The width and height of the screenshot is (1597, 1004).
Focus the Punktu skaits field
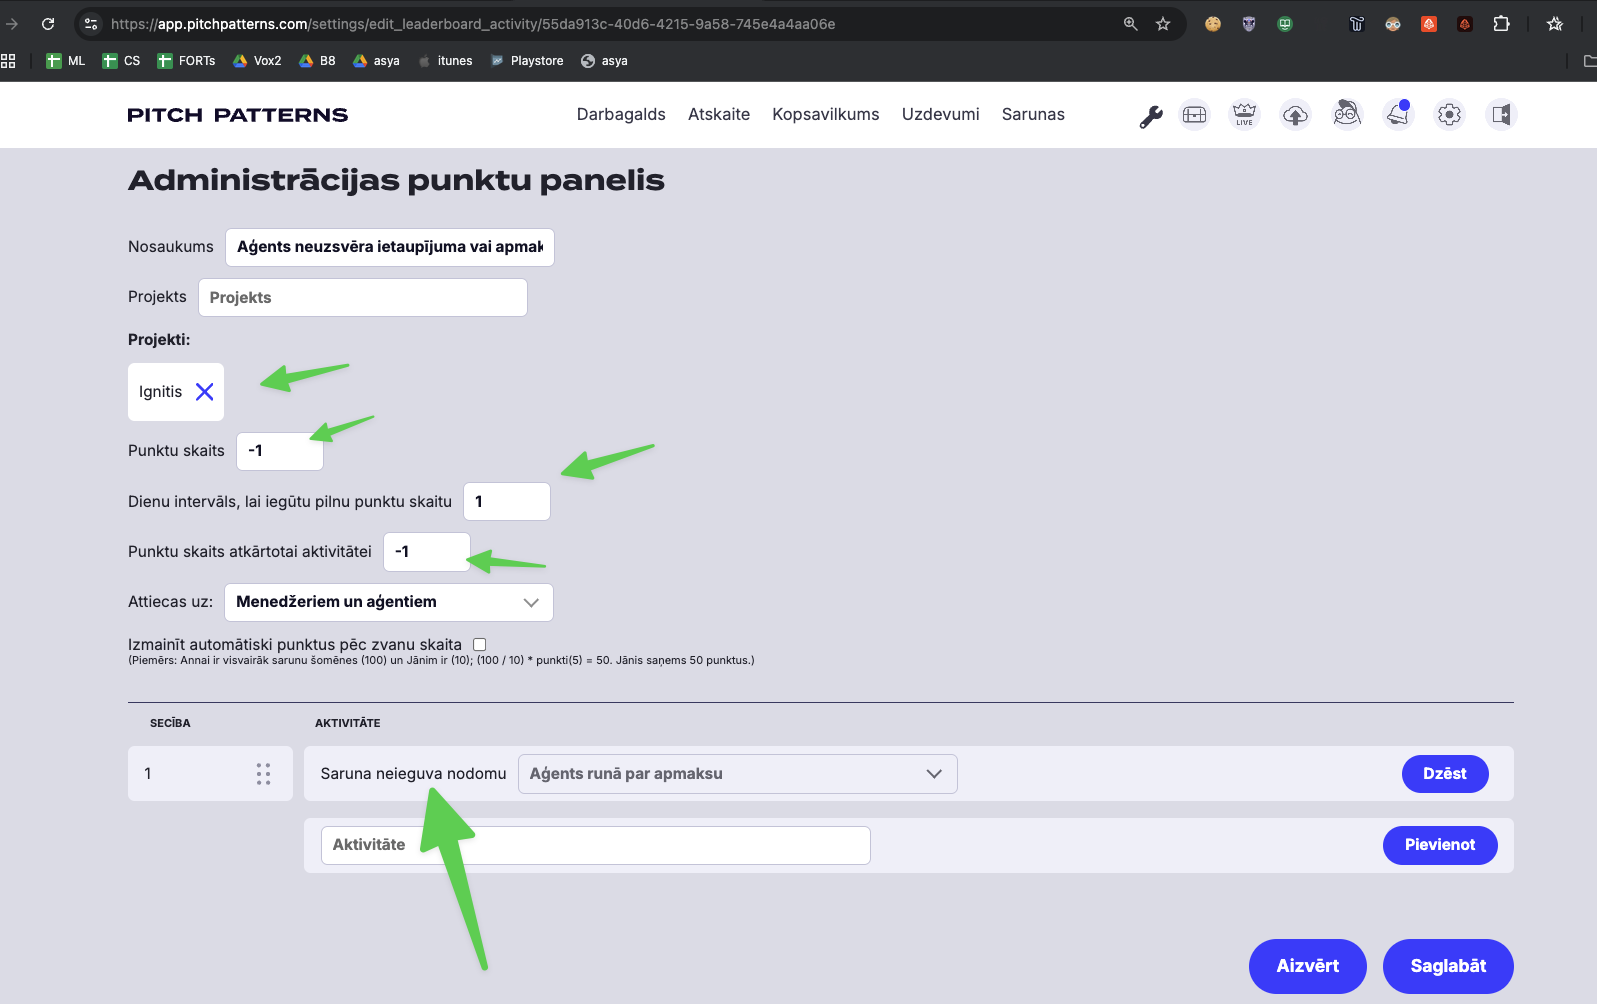click(x=280, y=451)
